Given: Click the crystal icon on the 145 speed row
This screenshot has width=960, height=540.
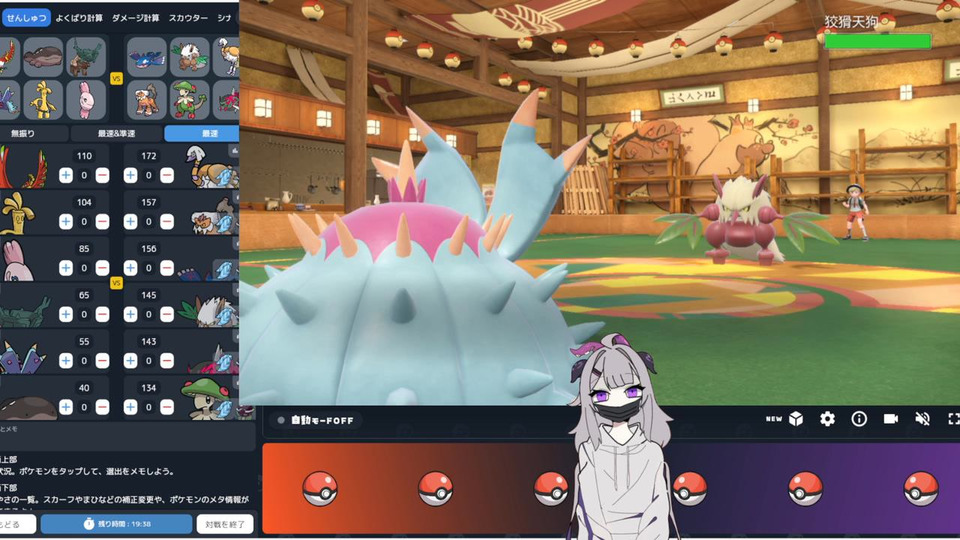Looking at the screenshot, I should pyautogui.click(x=224, y=317).
